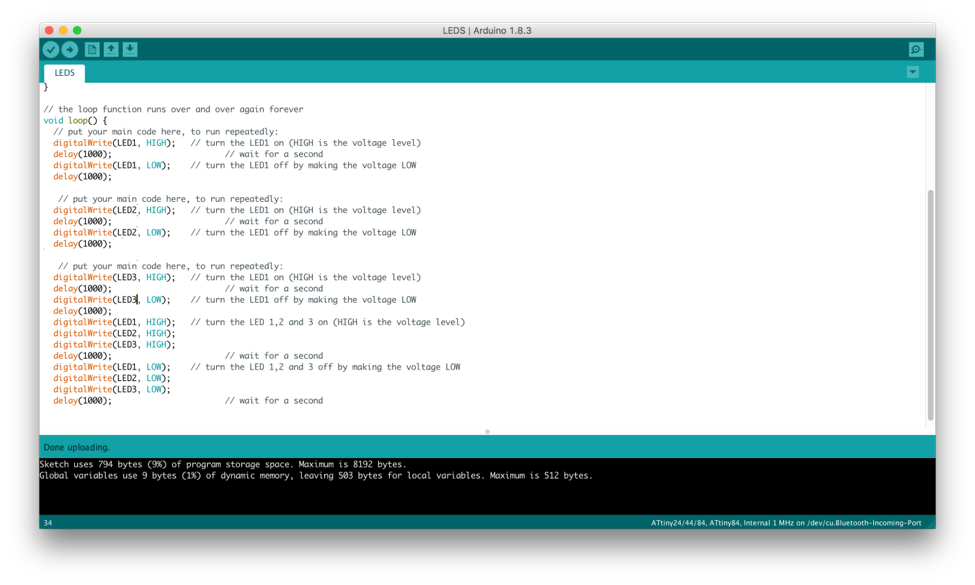Click the ATtiny24/44/84 board info text
975x585 pixels.
click(786, 523)
